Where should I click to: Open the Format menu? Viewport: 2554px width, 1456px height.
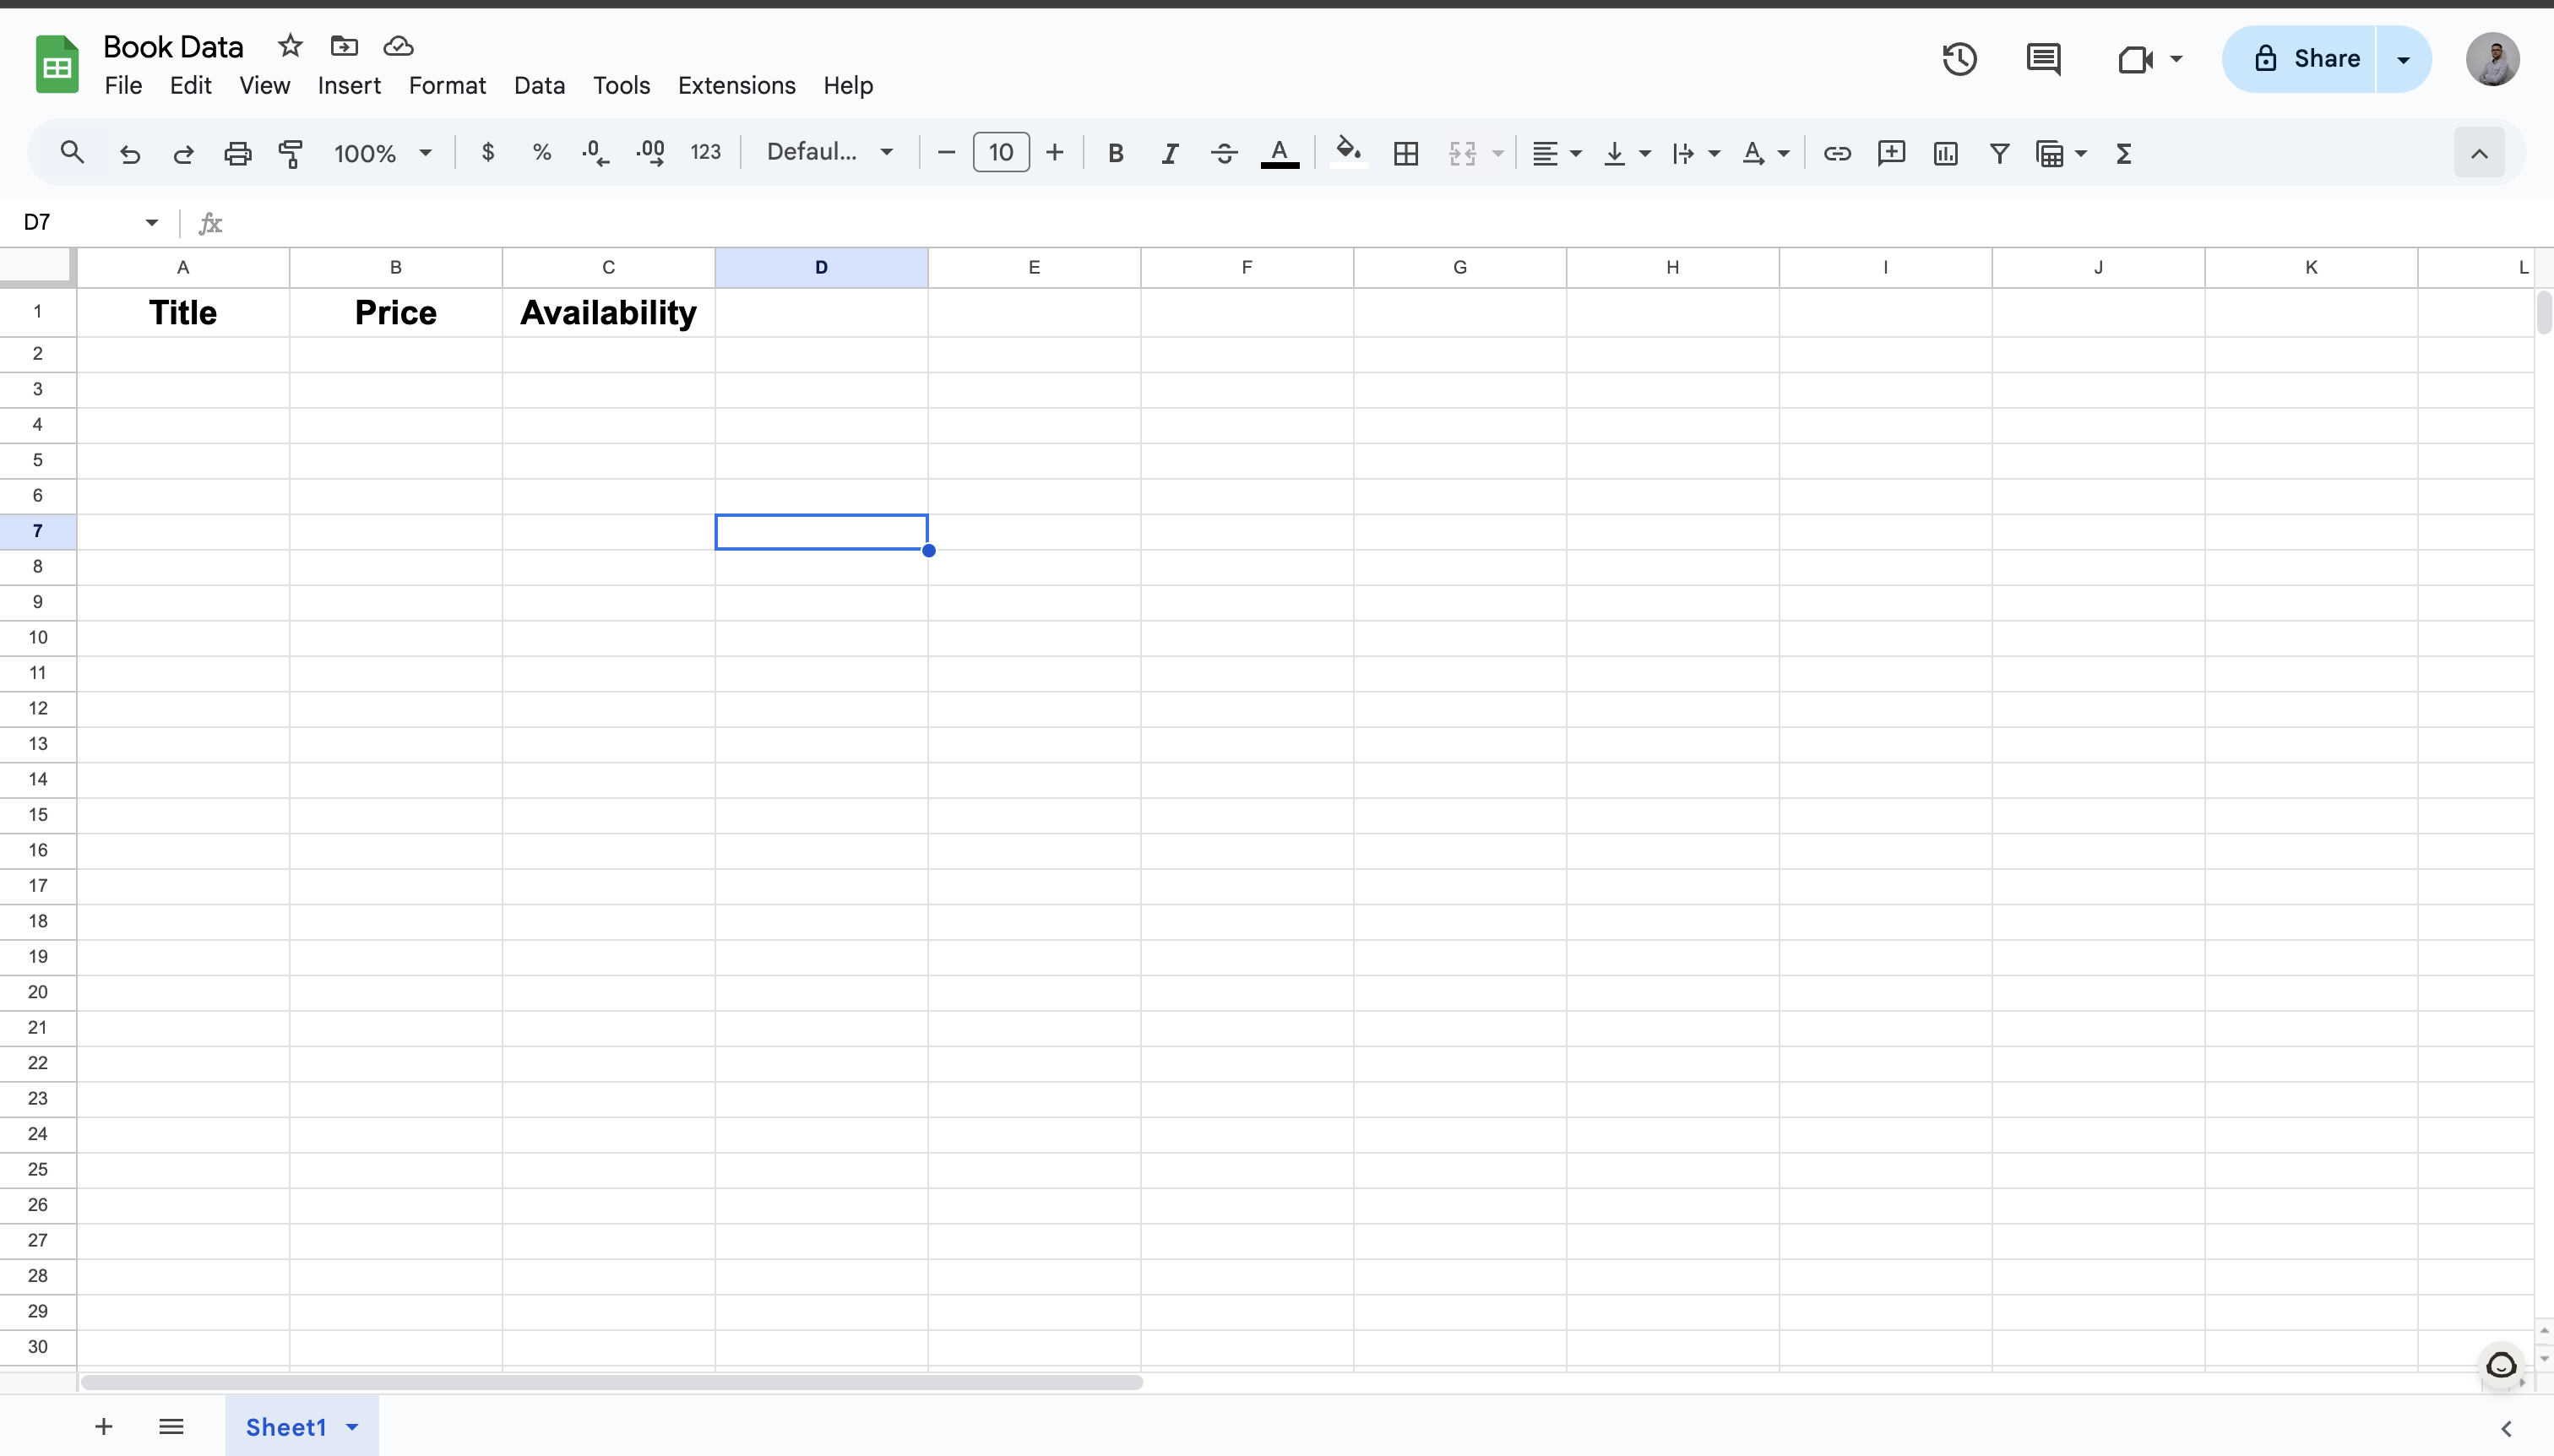tap(446, 86)
